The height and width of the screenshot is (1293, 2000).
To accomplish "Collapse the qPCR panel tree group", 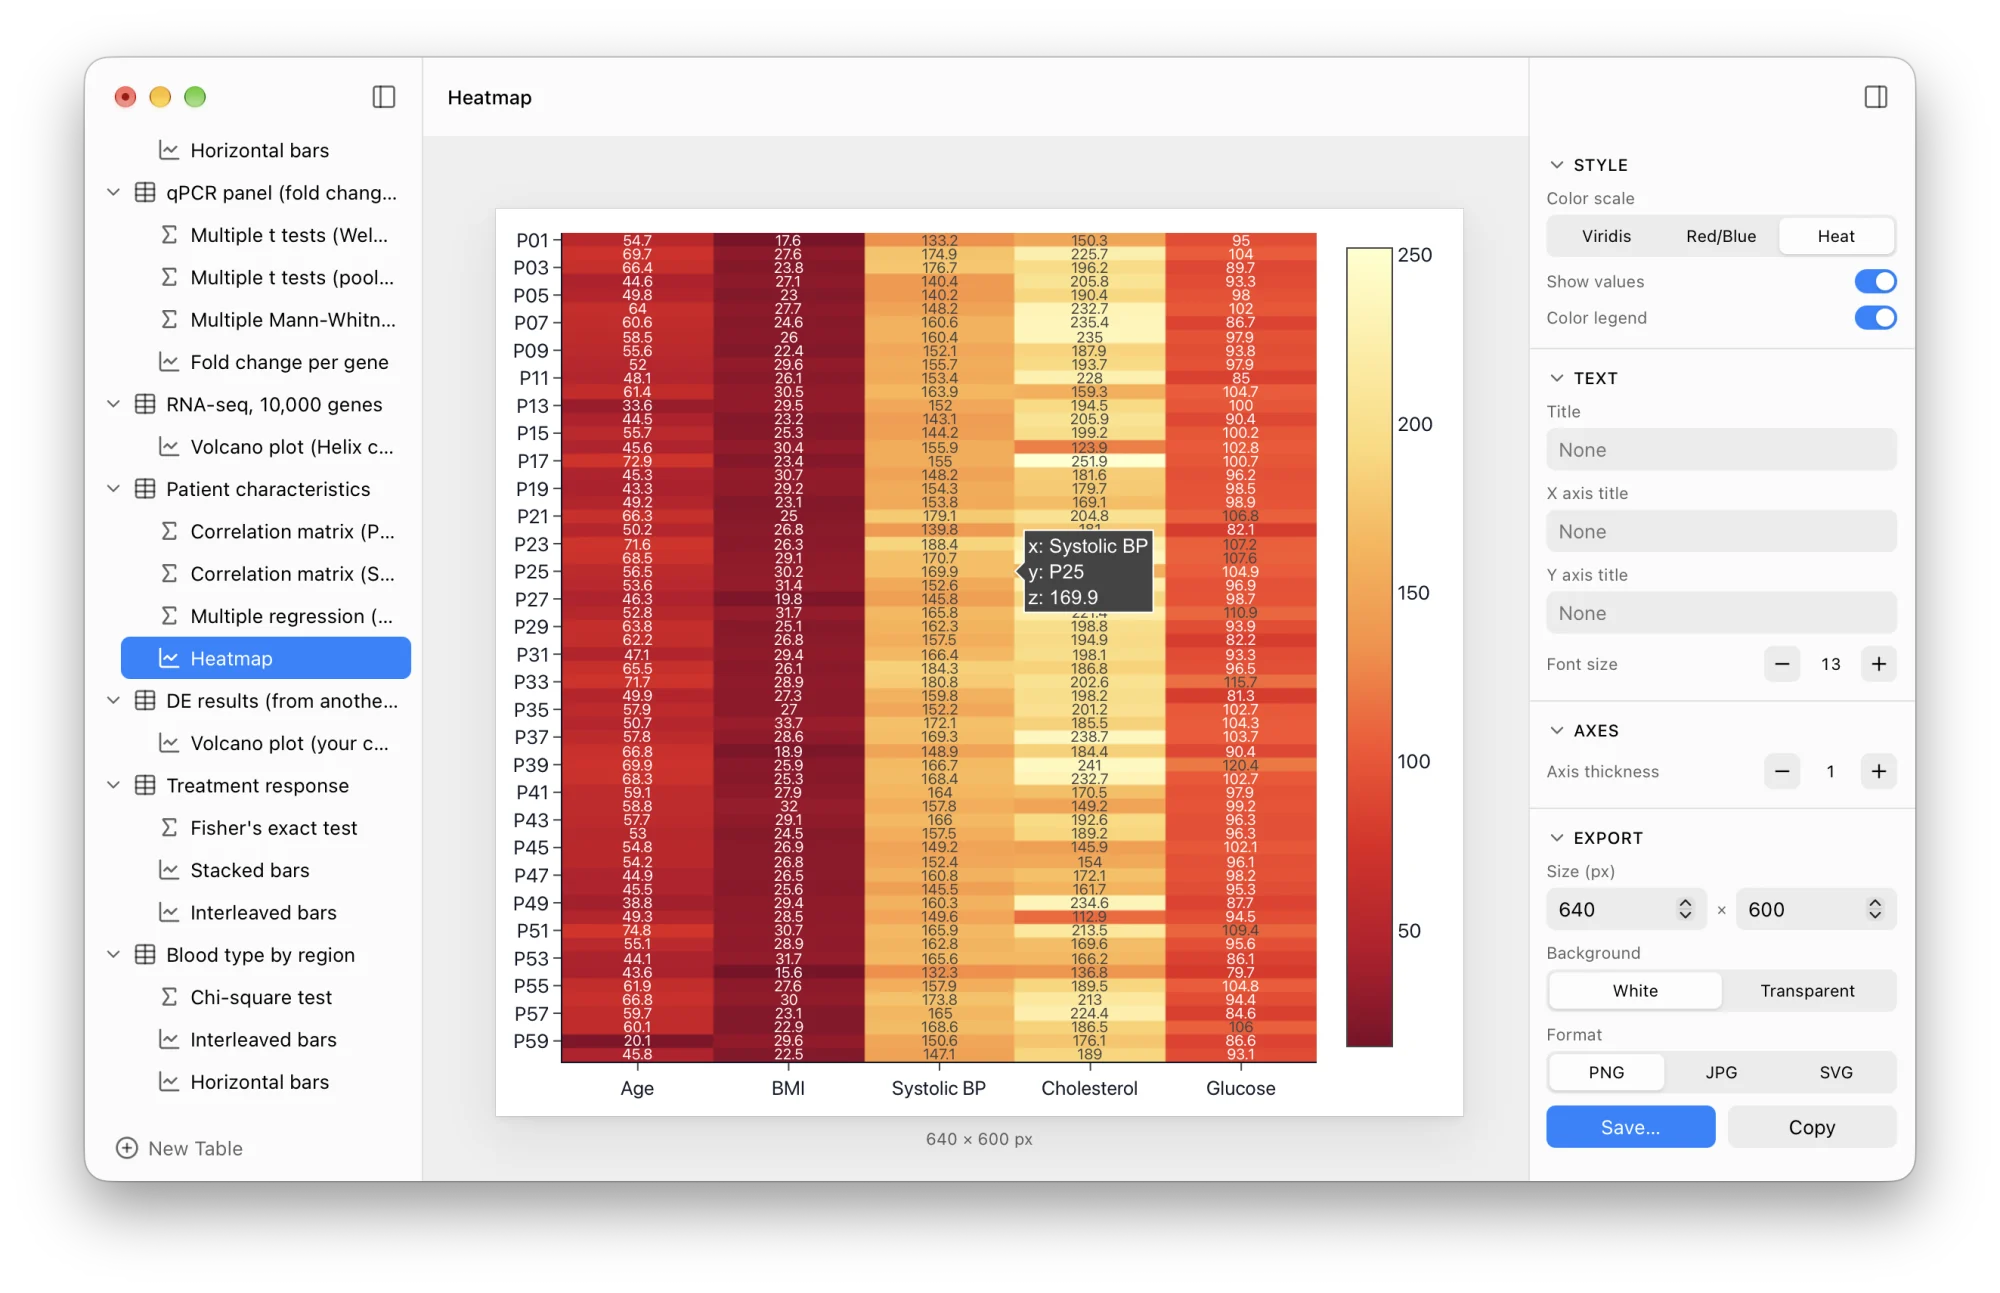I will [114, 192].
